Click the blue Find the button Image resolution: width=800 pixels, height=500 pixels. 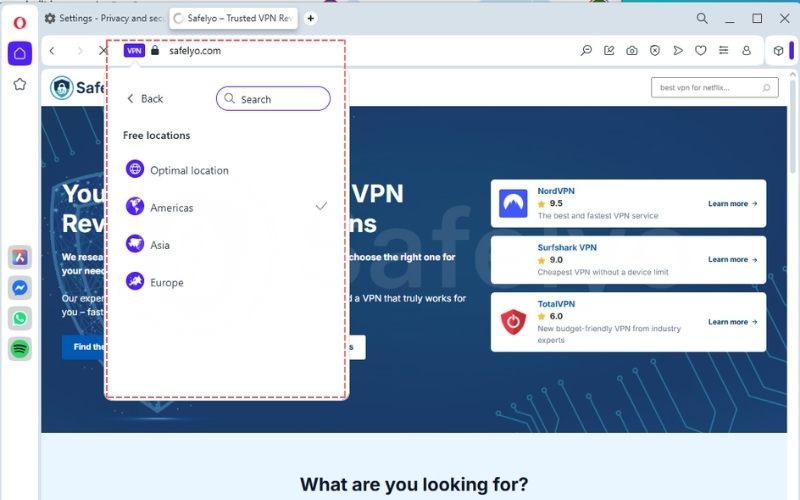click(84, 347)
